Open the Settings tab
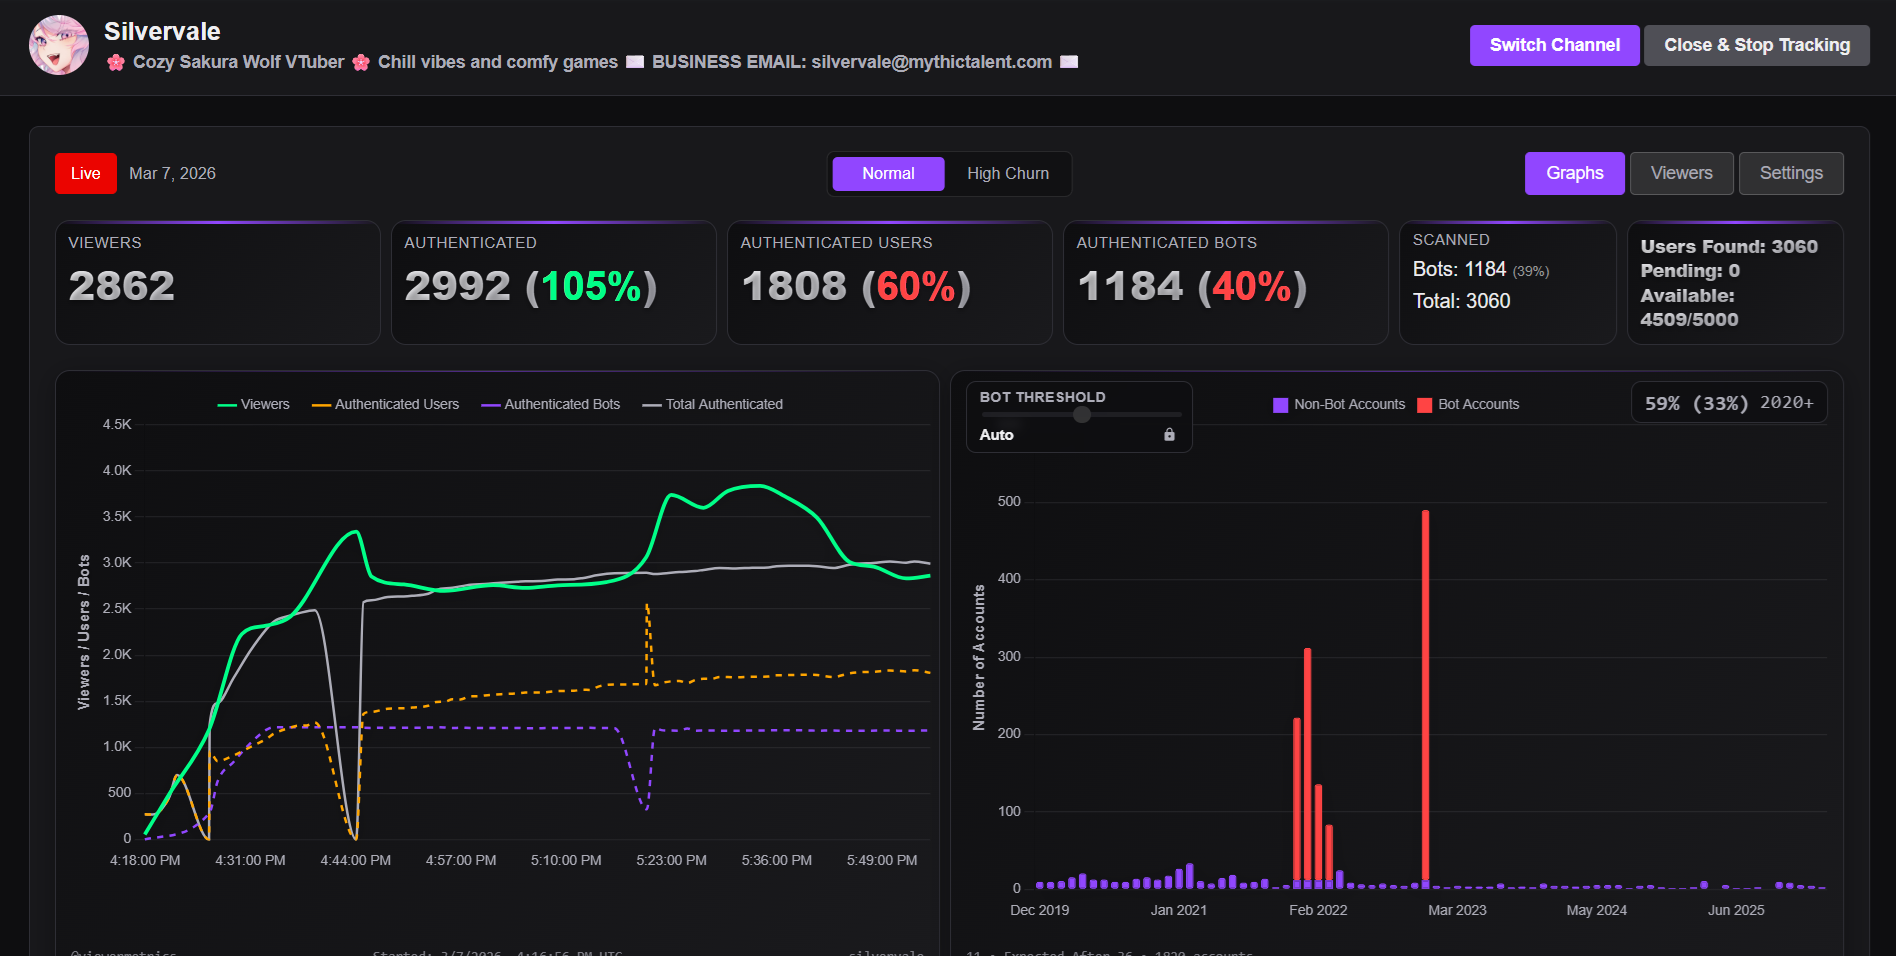This screenshot has height=956, width=1896. (x=1790, y=173)
